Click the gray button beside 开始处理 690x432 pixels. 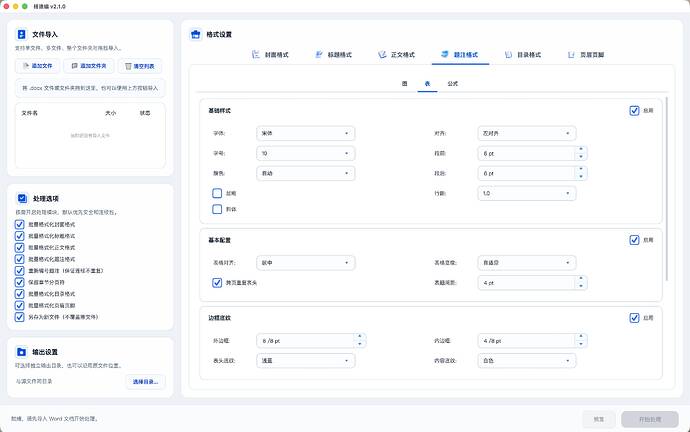click(x=598, y=419)
